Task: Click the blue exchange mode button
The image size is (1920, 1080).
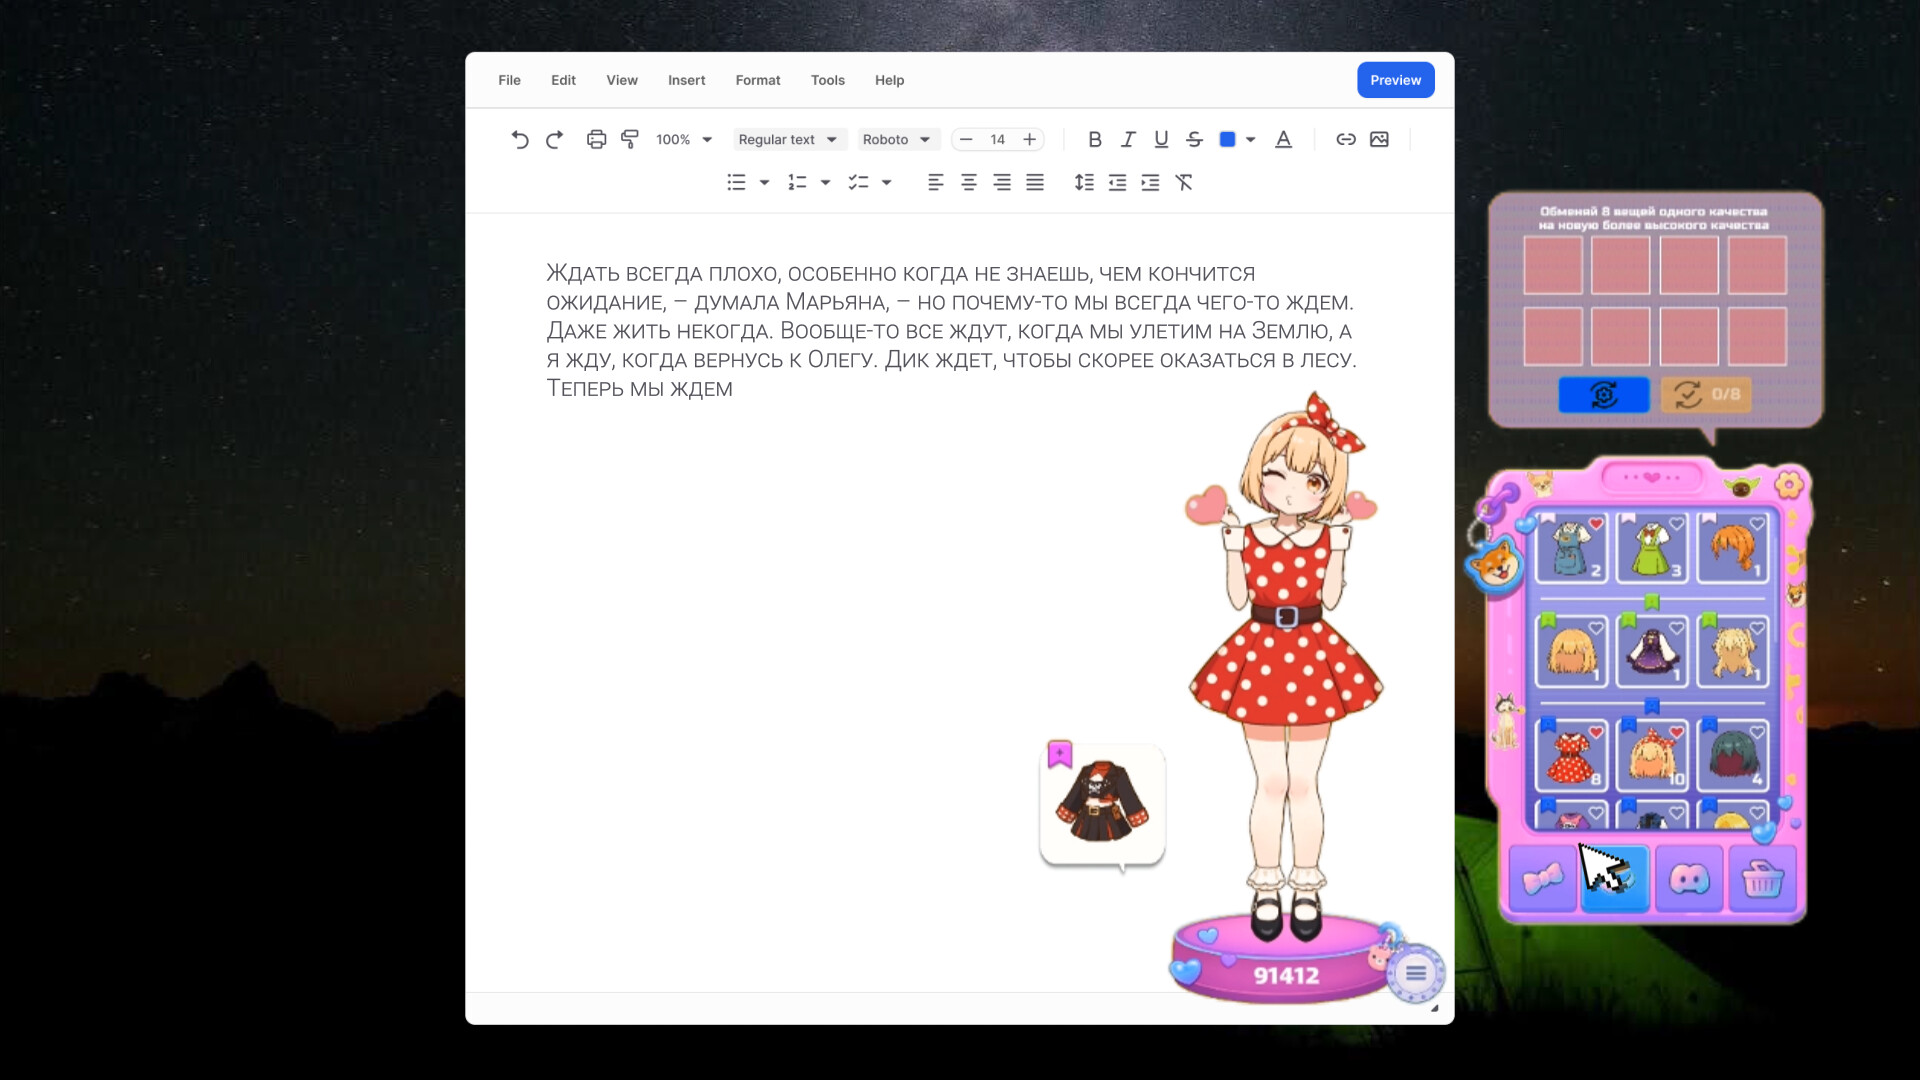Action: tap(1604, 394)
